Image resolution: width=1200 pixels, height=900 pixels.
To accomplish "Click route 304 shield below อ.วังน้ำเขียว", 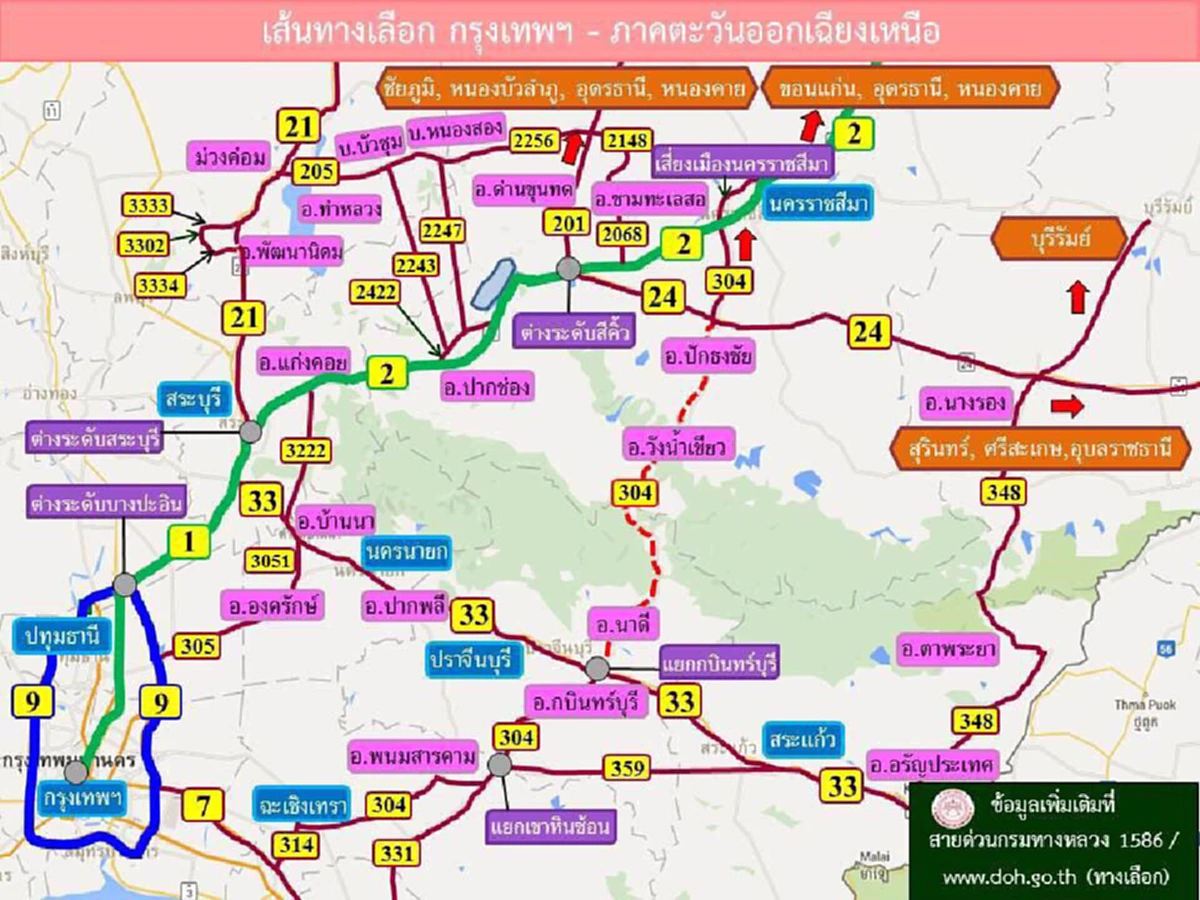I will click(634, 492).
